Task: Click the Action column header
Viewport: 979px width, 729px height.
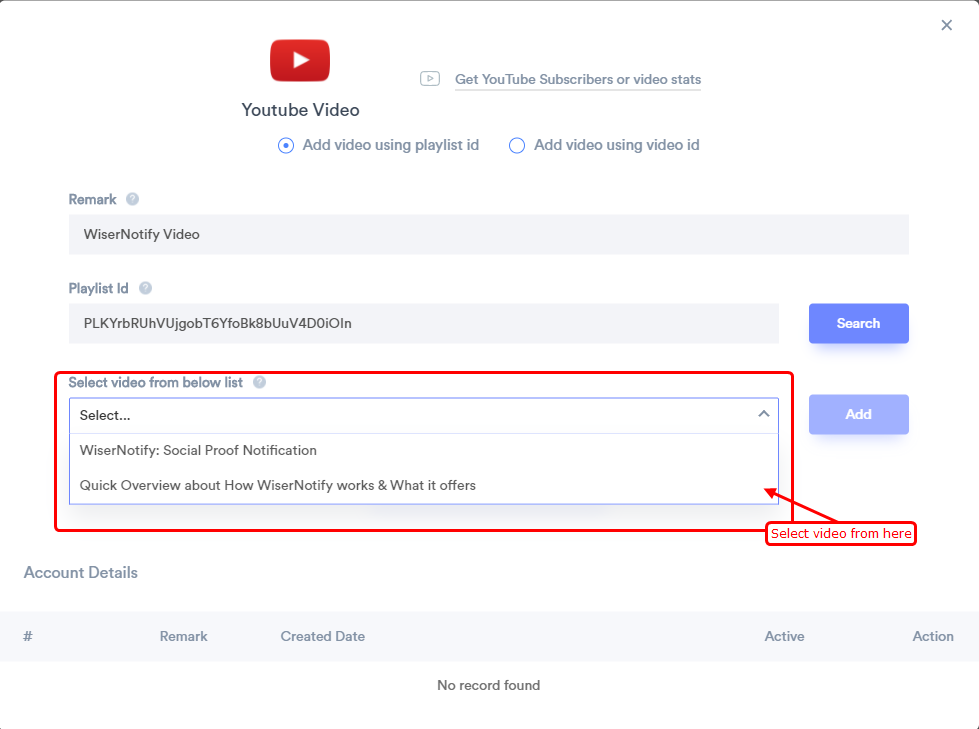Action: (933, 636)
